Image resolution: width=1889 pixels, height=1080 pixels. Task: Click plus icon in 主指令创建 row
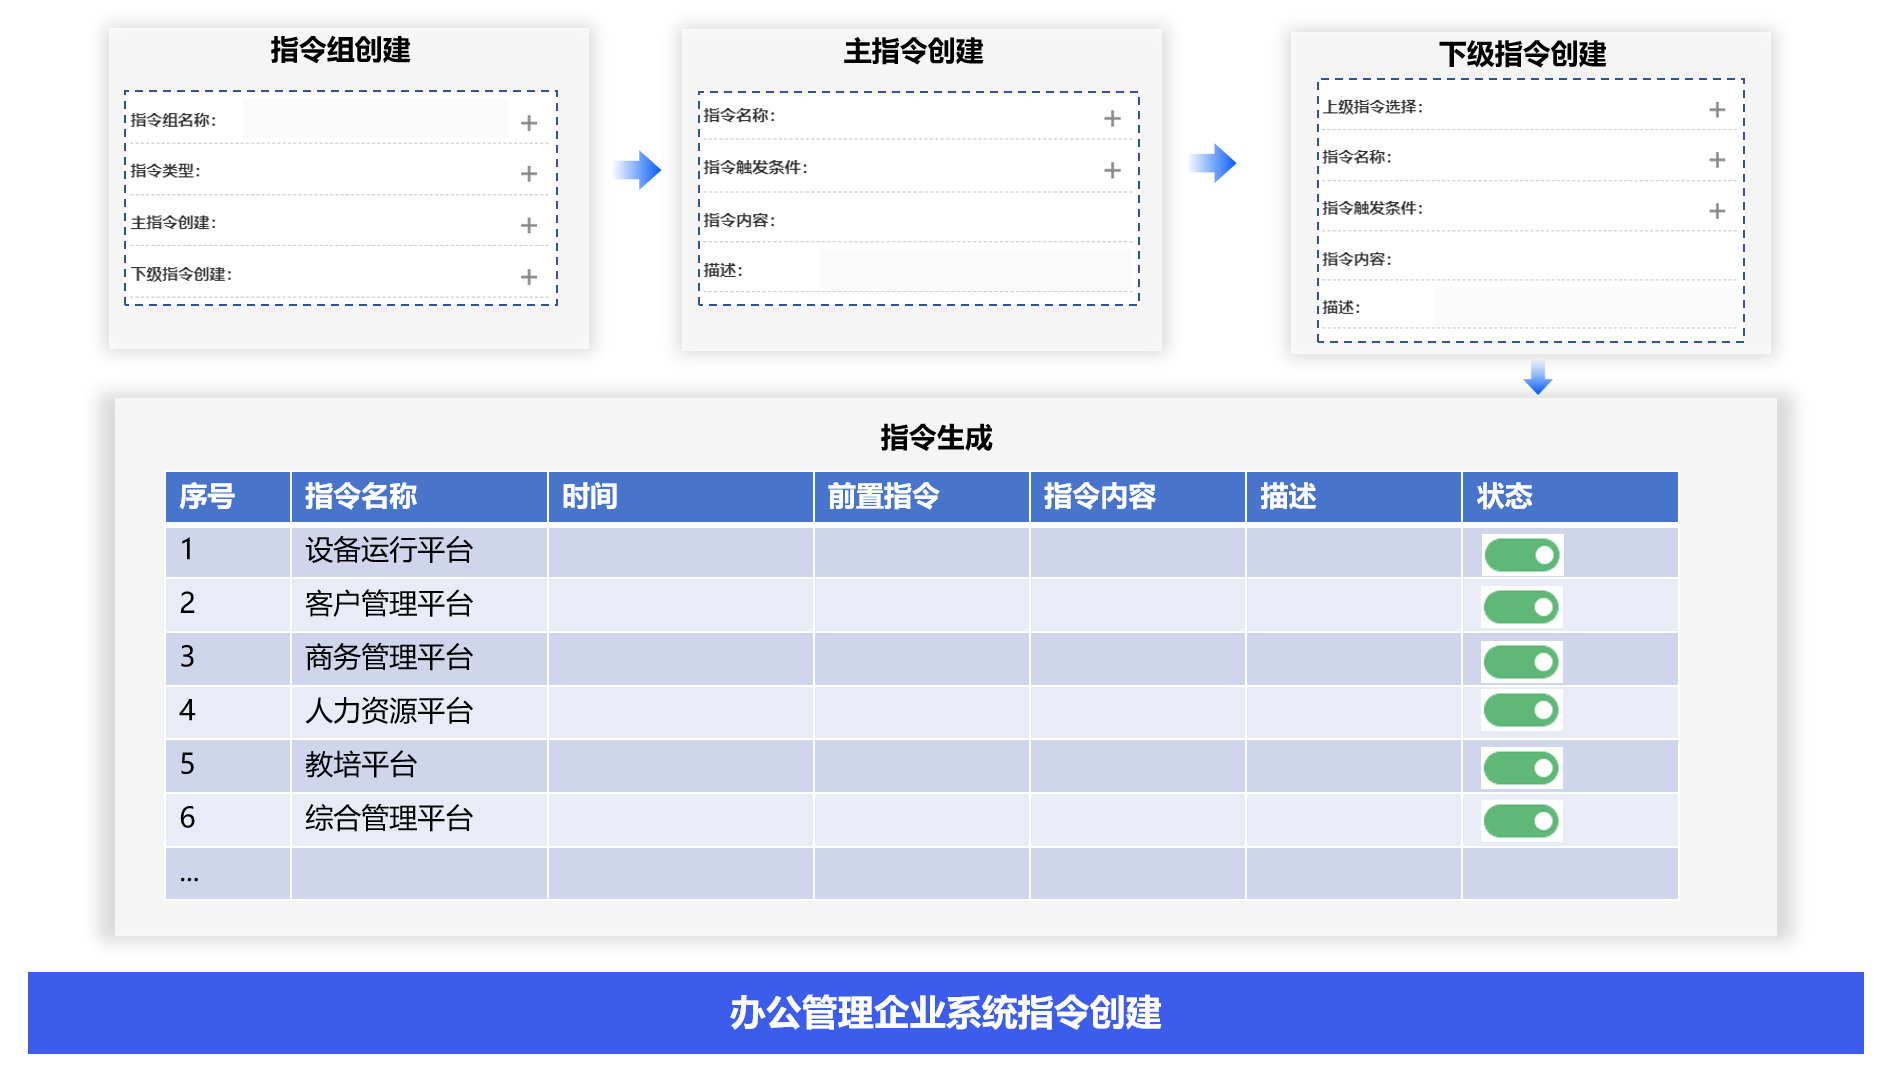point(529,225)
